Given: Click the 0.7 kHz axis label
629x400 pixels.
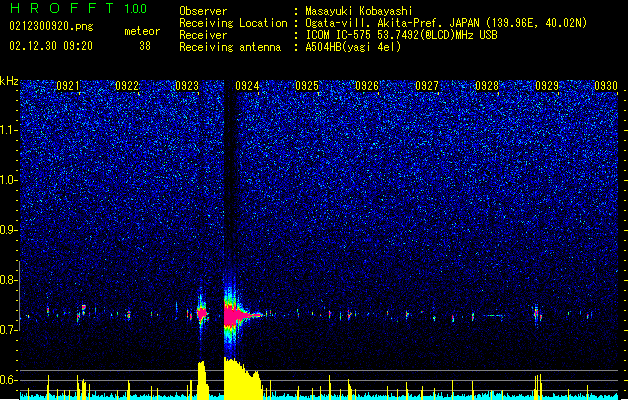Looking at the screenshot, I should pyautogui.click(x=9, y=330).
